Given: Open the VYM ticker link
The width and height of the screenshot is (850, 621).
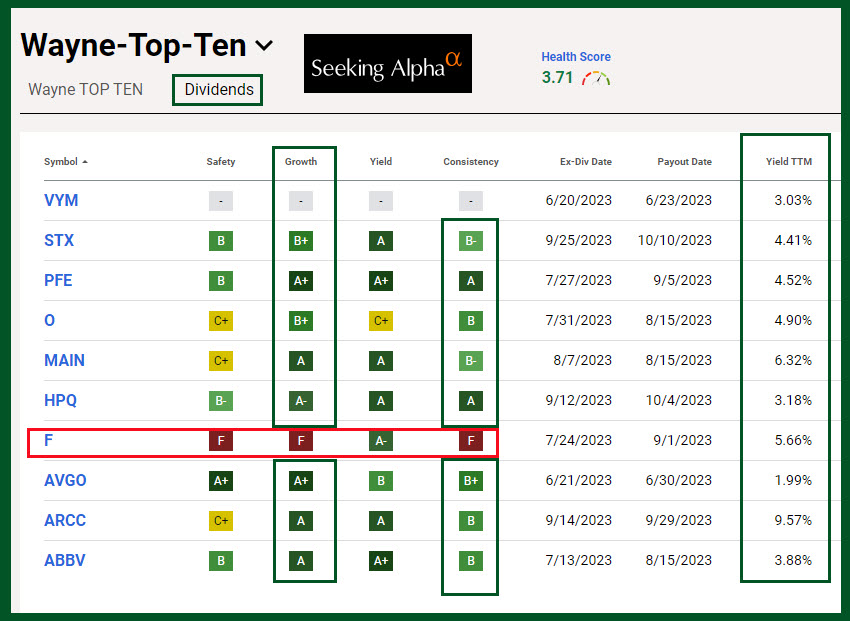Looking at the screenshot, I should tap(61, 200).
